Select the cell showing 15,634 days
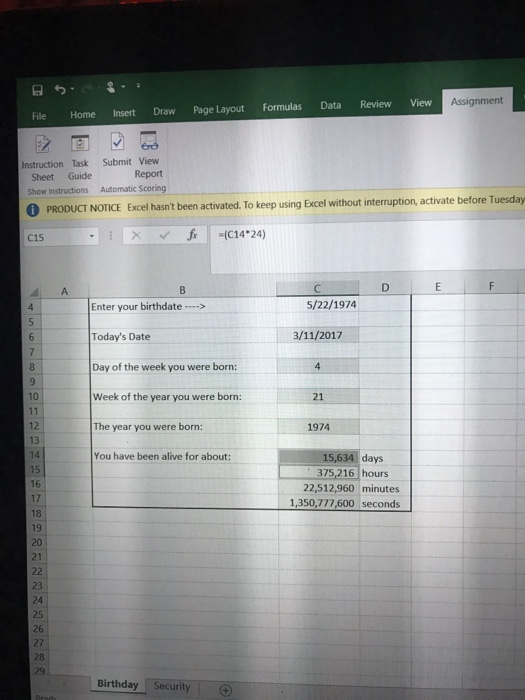The width and height of the screenshot is (525, 700). (319, 458)
